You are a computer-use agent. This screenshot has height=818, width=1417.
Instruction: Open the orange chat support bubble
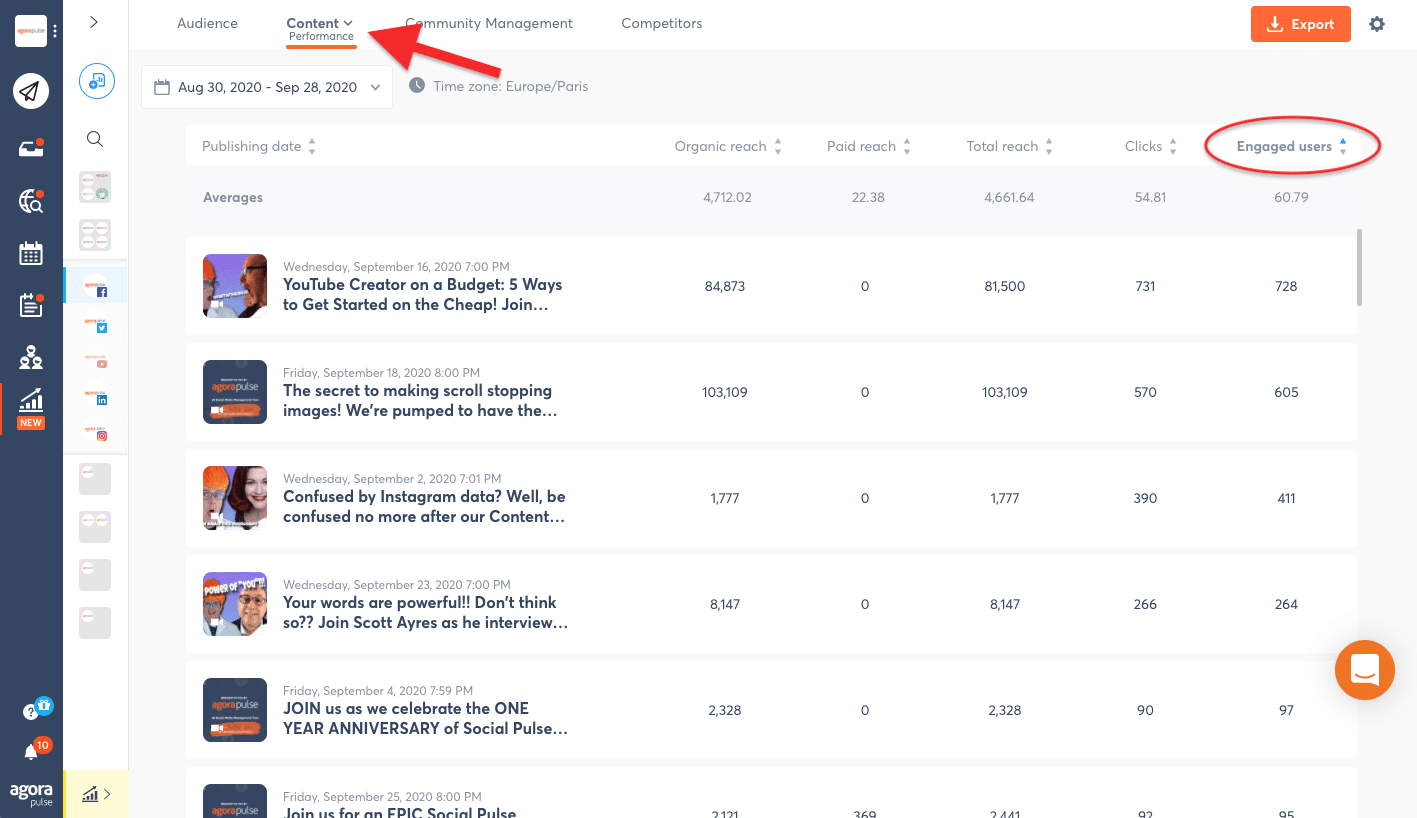1364,669
